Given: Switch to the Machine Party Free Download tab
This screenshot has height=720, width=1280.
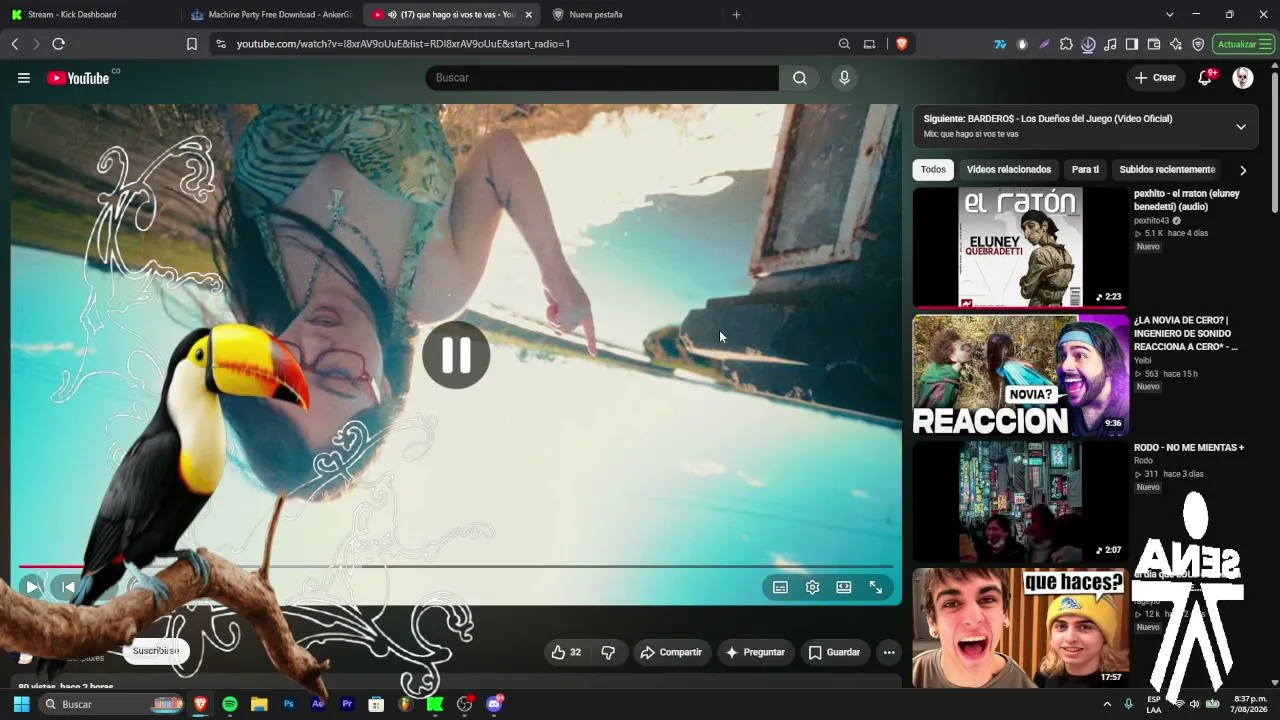Looking at the screenshot, I should tap(270, 14).
